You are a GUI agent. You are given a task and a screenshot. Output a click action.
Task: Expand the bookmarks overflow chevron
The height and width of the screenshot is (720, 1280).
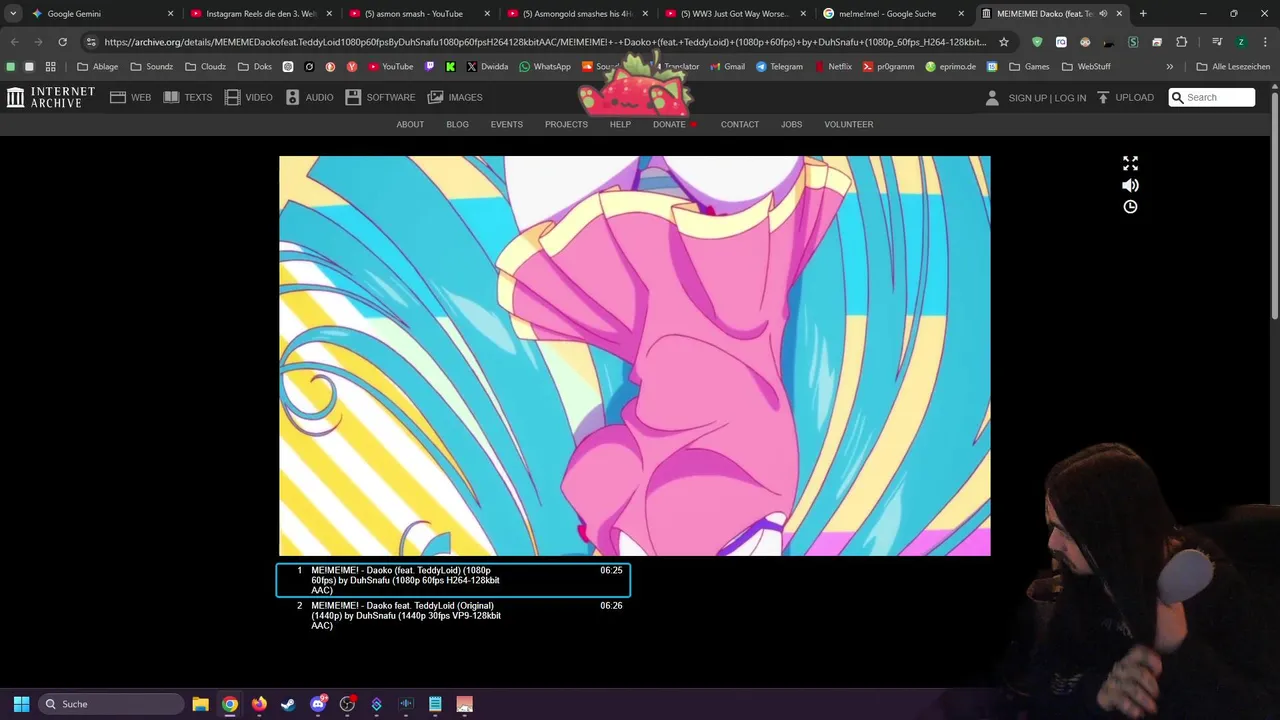coord(1169,66)
